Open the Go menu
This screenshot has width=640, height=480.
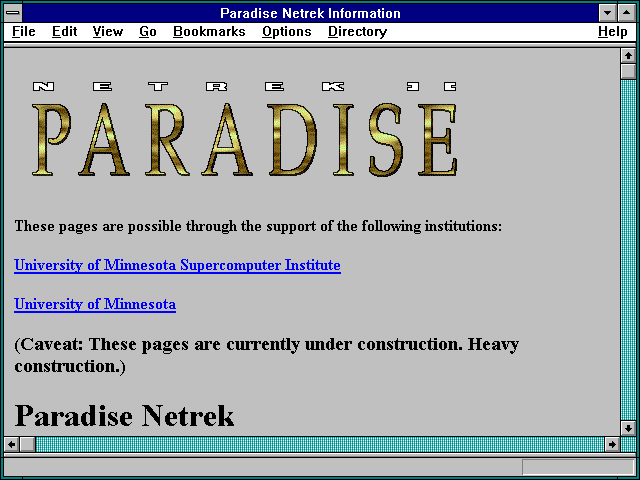[x=148, y=32]
